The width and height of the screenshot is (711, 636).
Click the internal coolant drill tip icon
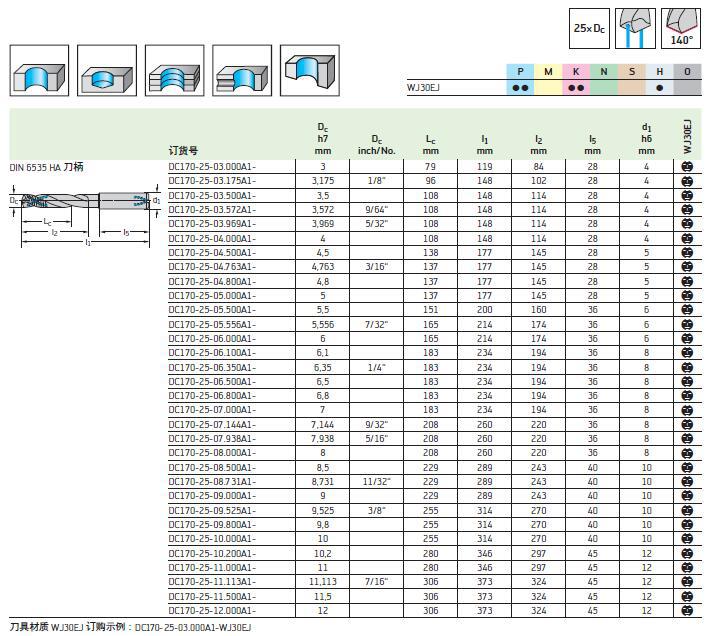635,28
